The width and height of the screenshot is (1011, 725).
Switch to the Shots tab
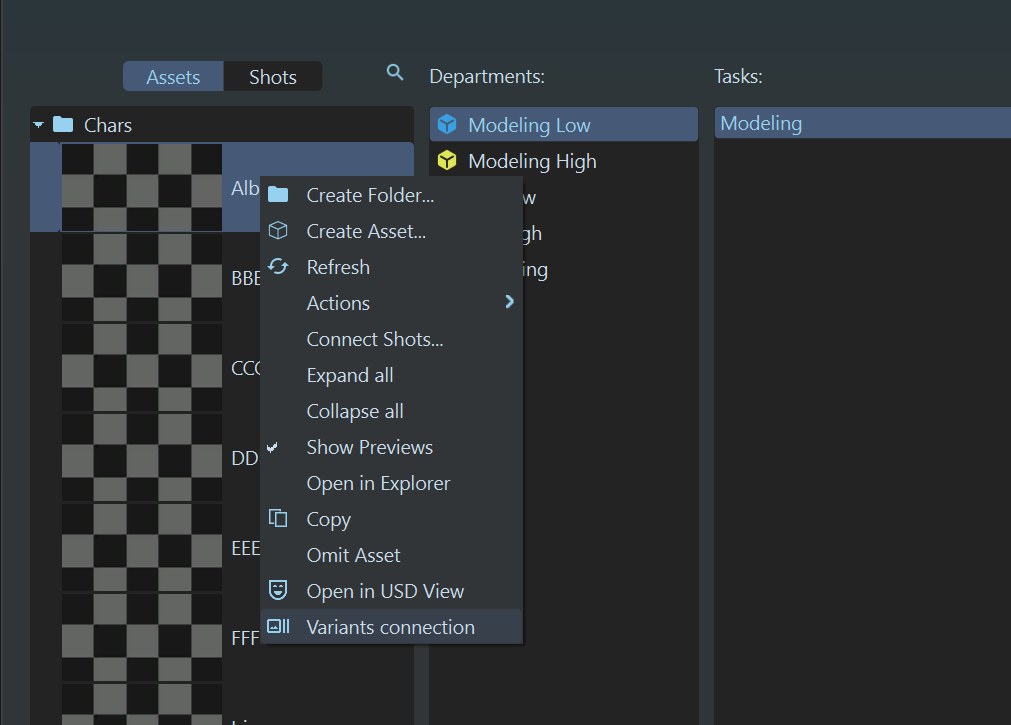(x=272, y=77)
